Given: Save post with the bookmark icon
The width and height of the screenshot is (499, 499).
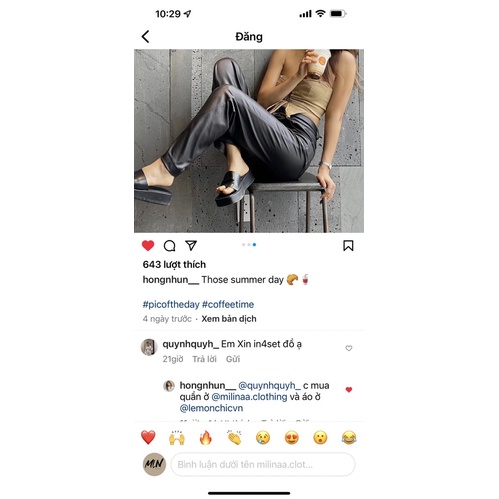Looking at the screenshot, I should (x=348, y=246).
